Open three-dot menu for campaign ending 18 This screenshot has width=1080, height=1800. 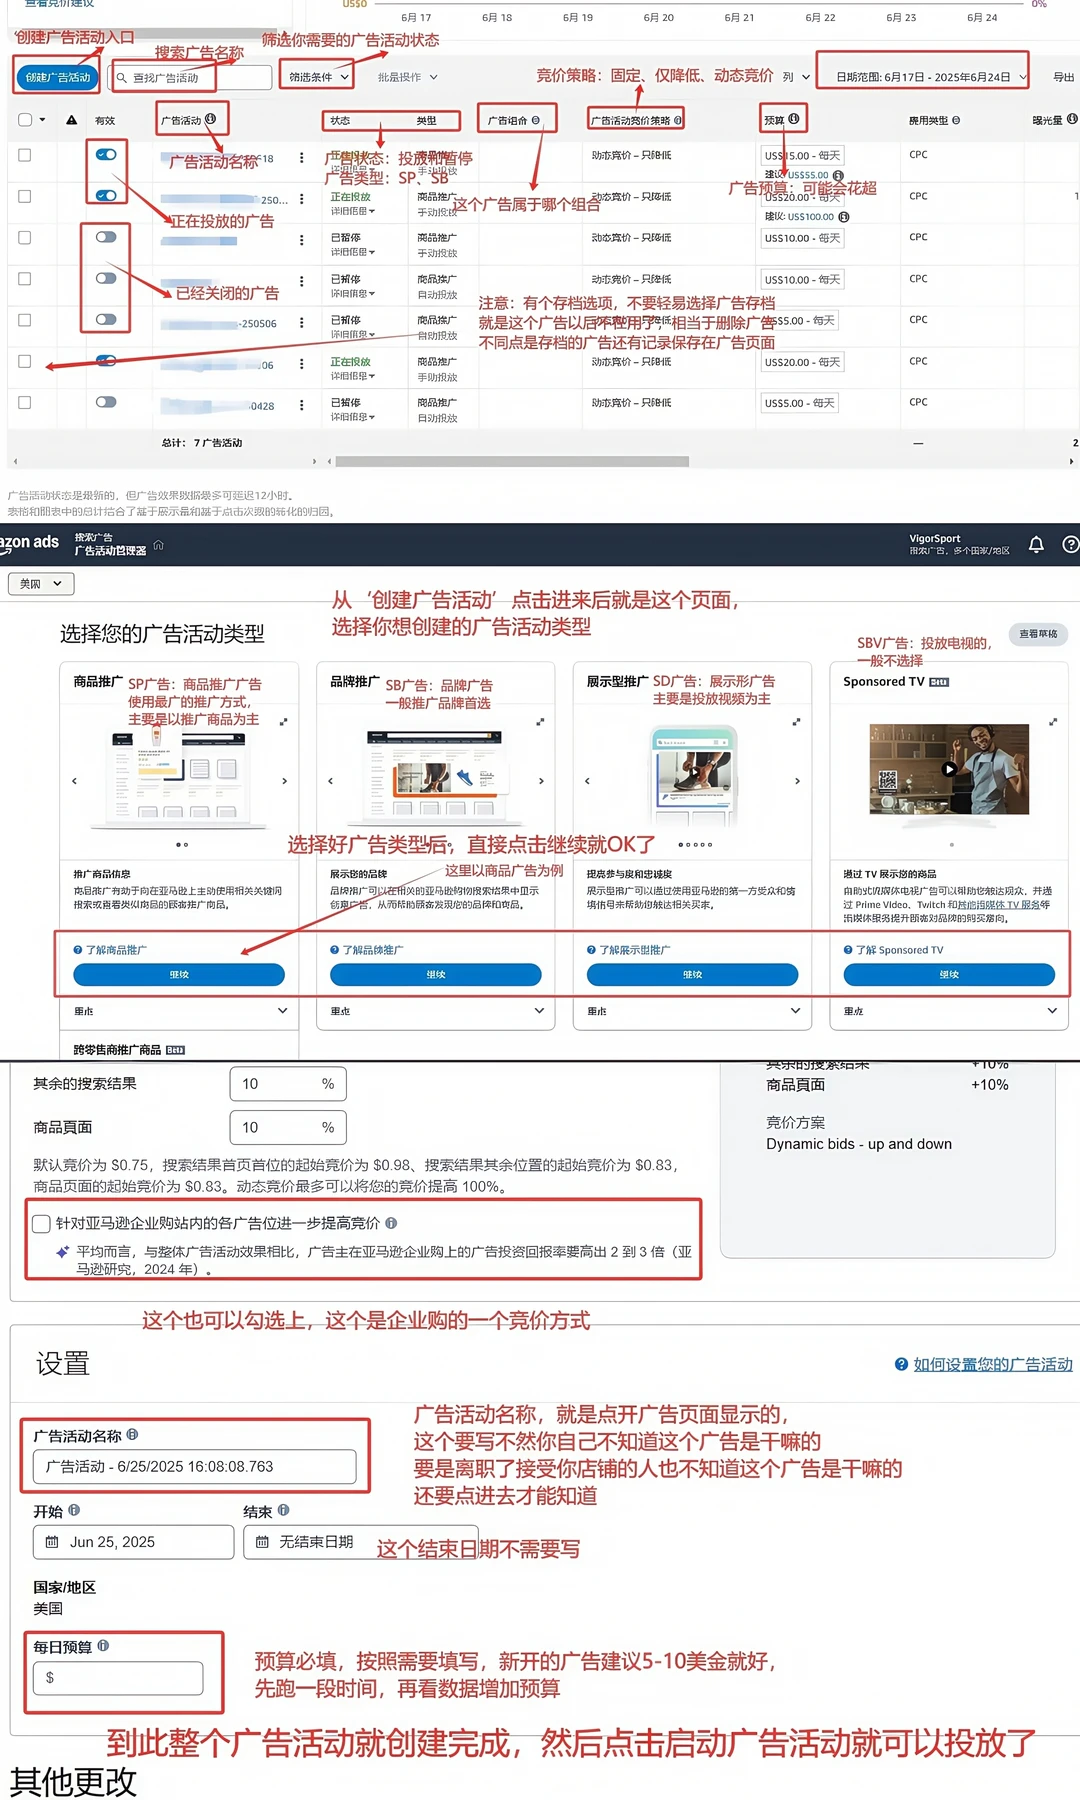point(301,158)
